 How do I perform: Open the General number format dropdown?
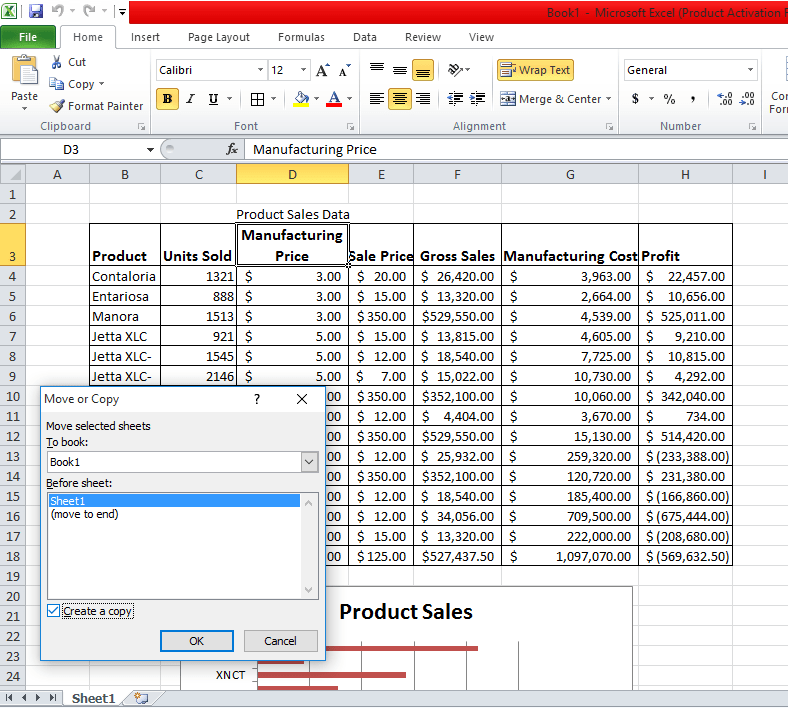point(750,70)
